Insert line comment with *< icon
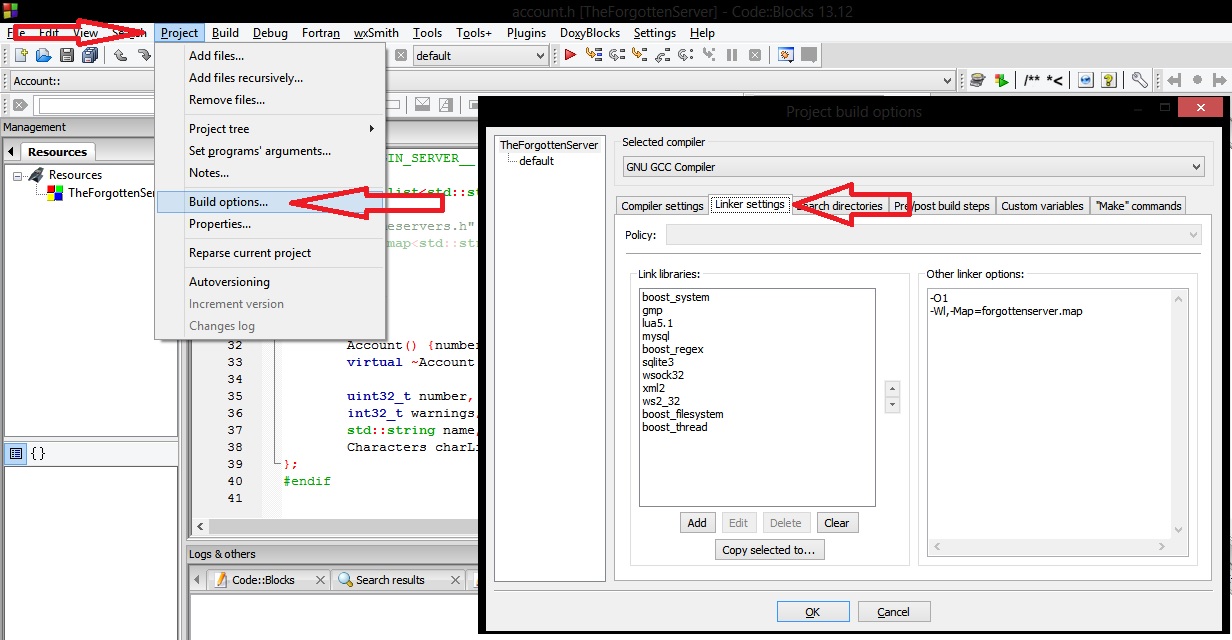The image size is (1232, 640). point(1054,80)
